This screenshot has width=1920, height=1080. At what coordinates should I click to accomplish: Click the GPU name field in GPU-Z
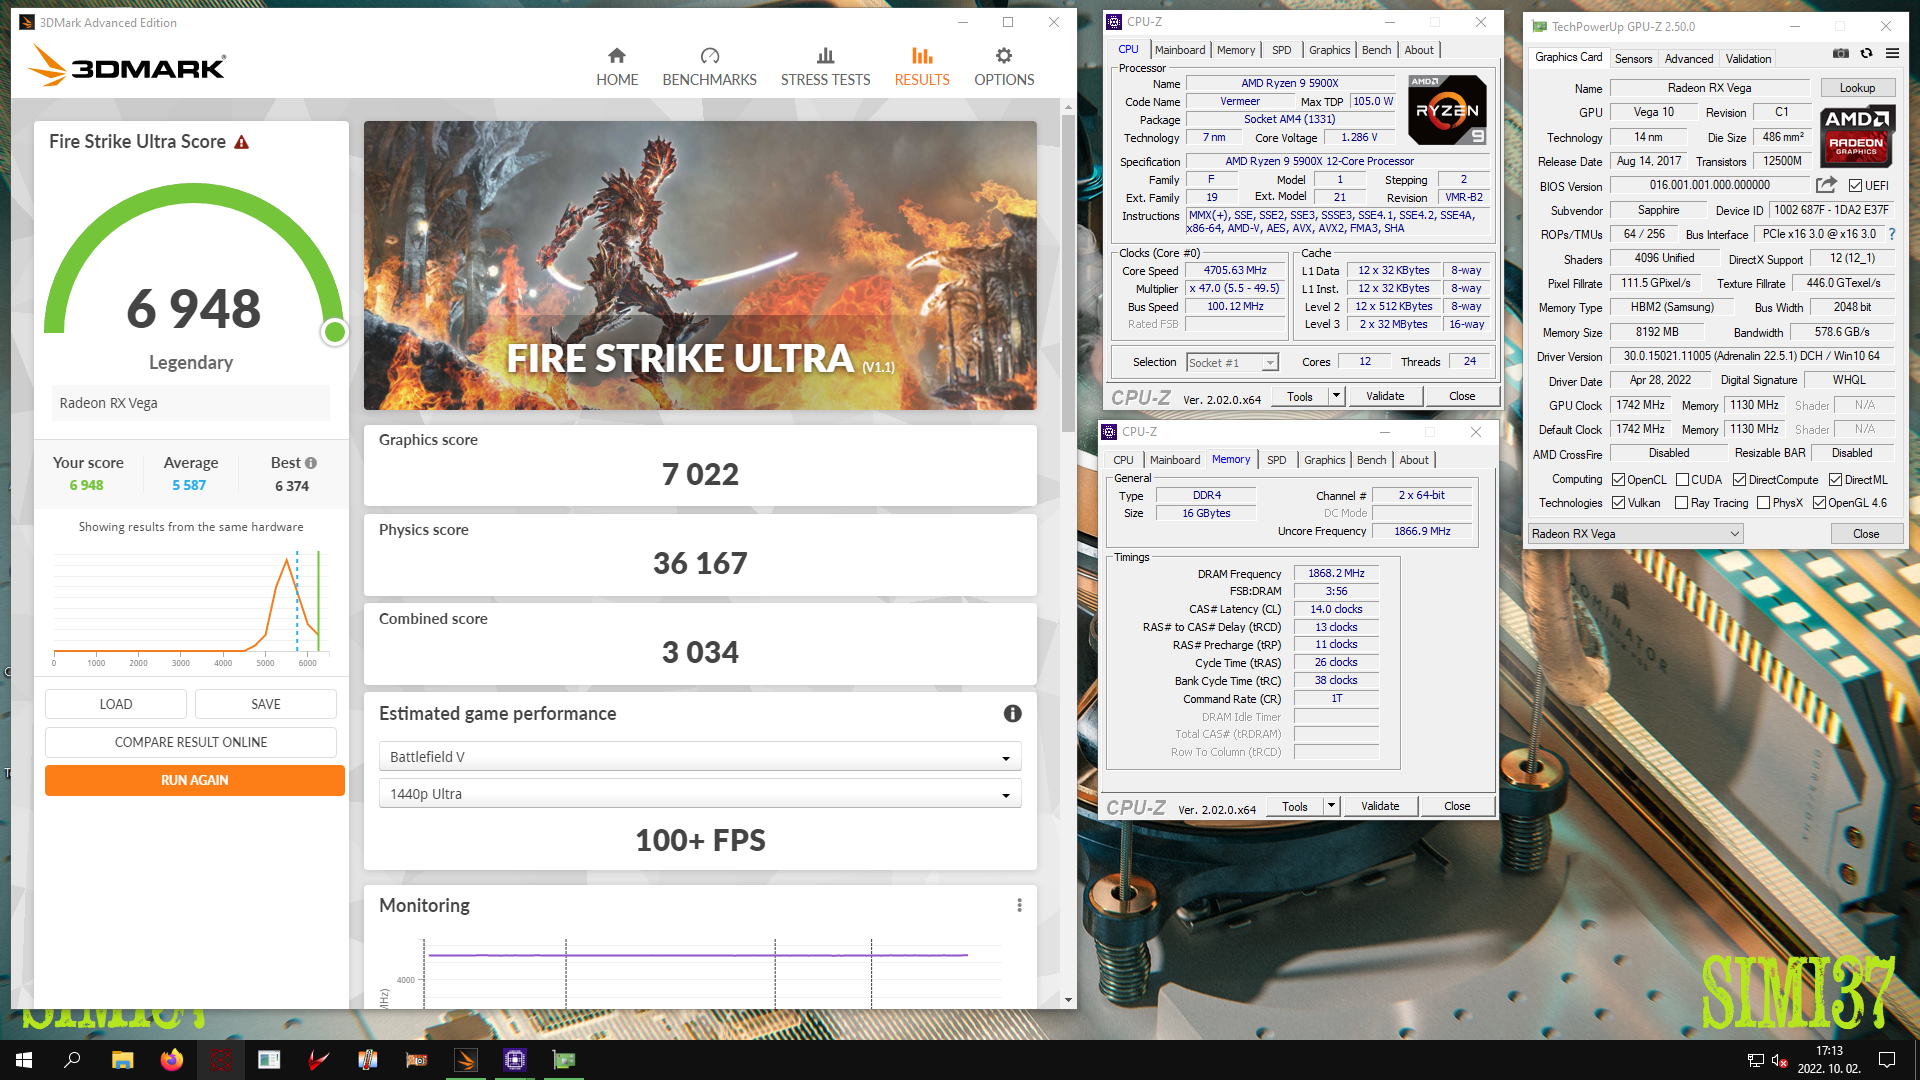(x=1709, y=88)
